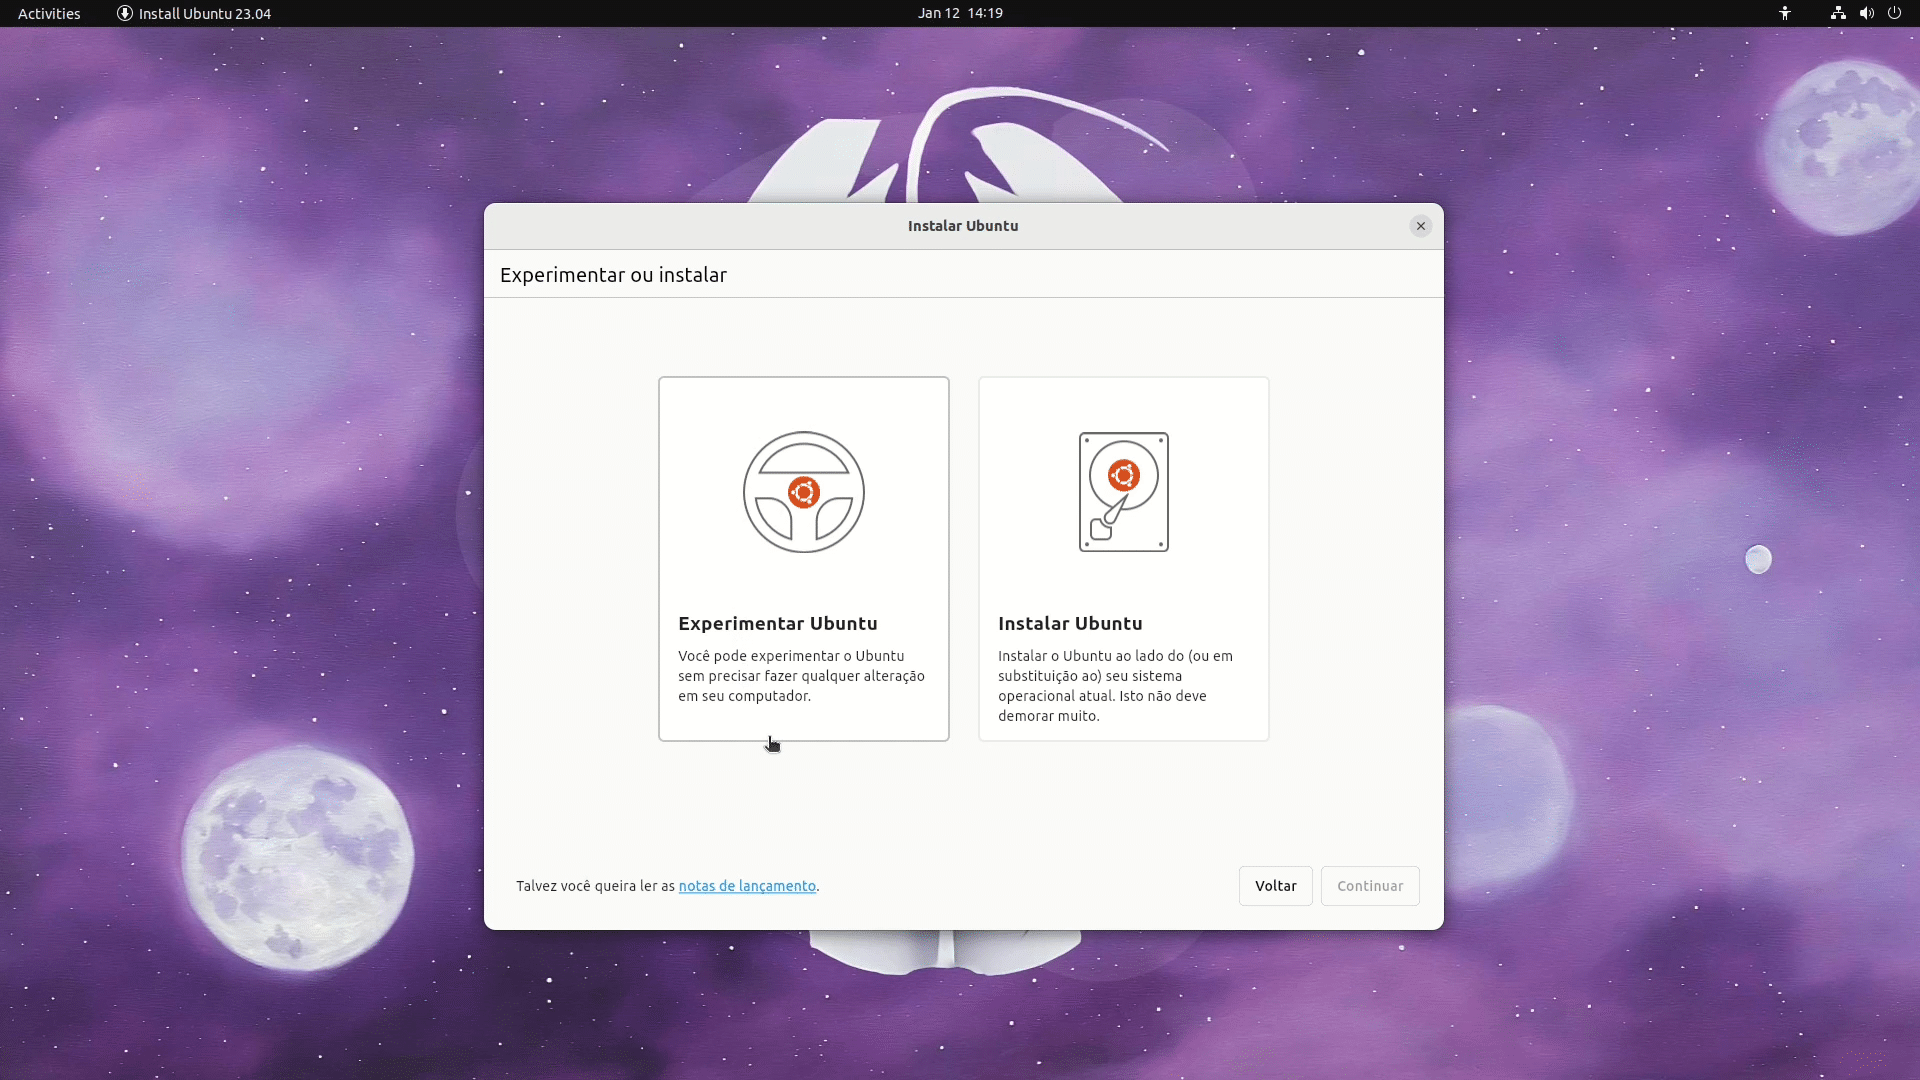Select the Experimentar Ubuntu card title
This screenshot has height=1080, width=1920.
click(778, 623)
